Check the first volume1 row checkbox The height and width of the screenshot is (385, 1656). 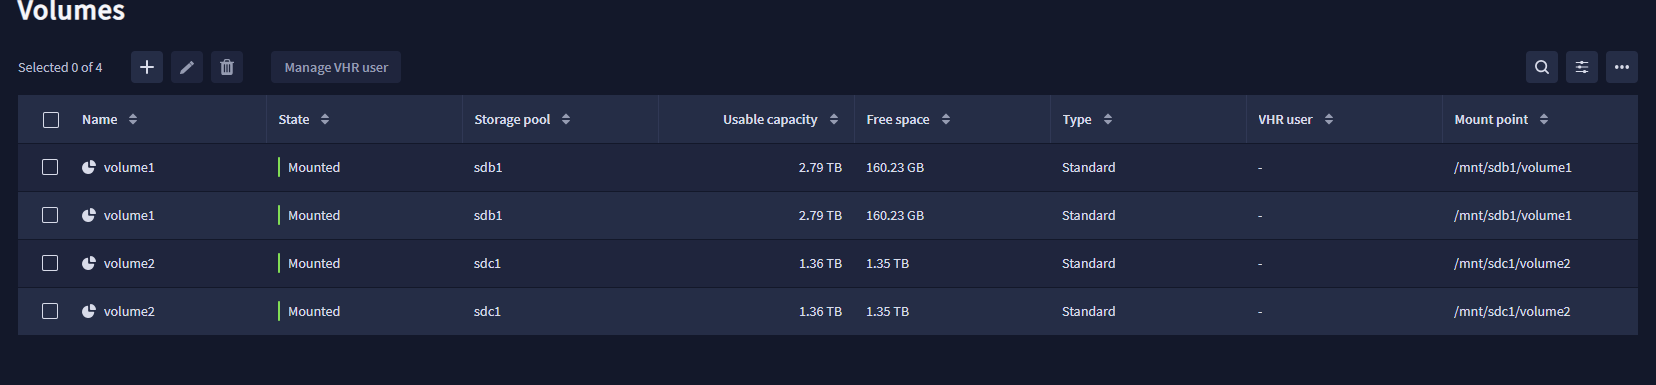pos(50,167)
